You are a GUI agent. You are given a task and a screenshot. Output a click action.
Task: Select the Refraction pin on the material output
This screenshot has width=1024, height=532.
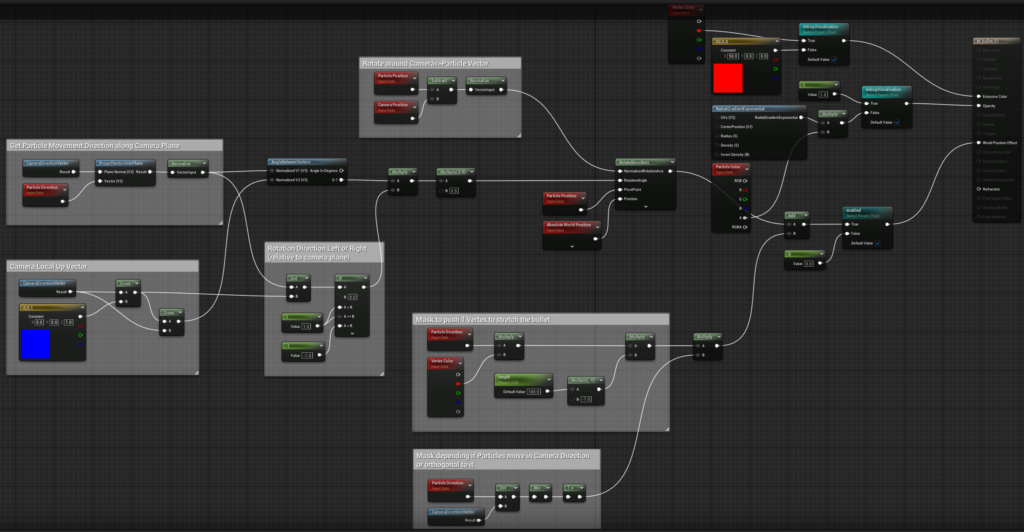[x=978, y=189]
